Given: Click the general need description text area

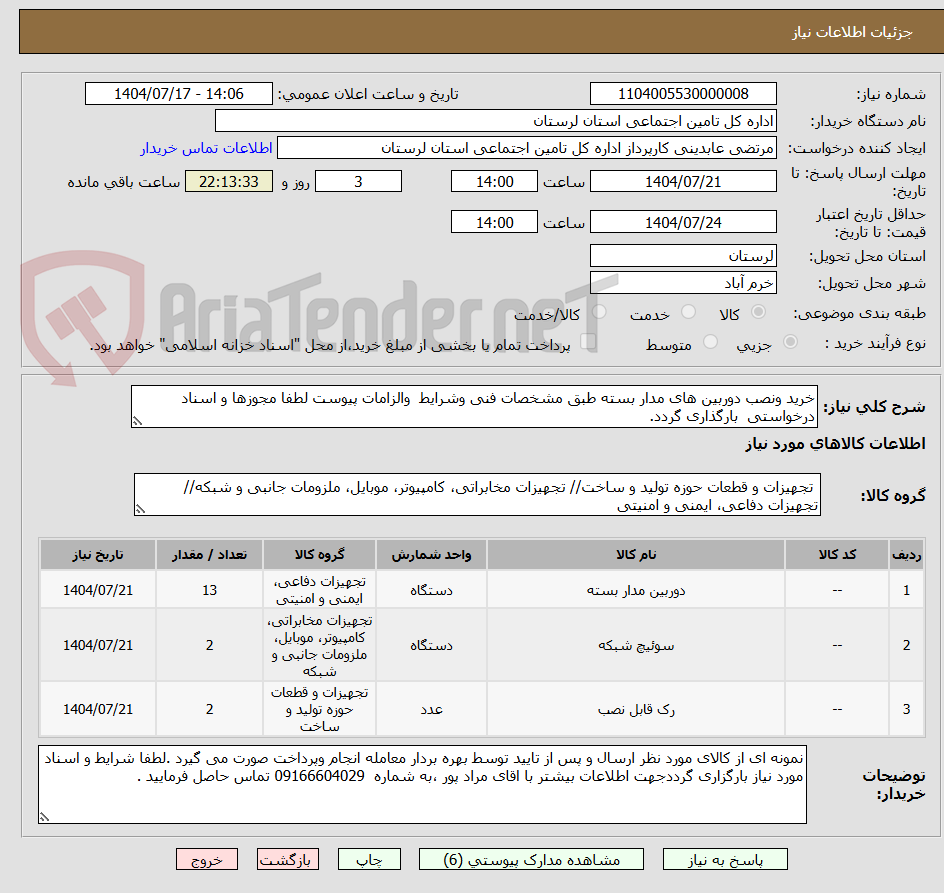Looking at the screenshot, I should coord(474,407).
